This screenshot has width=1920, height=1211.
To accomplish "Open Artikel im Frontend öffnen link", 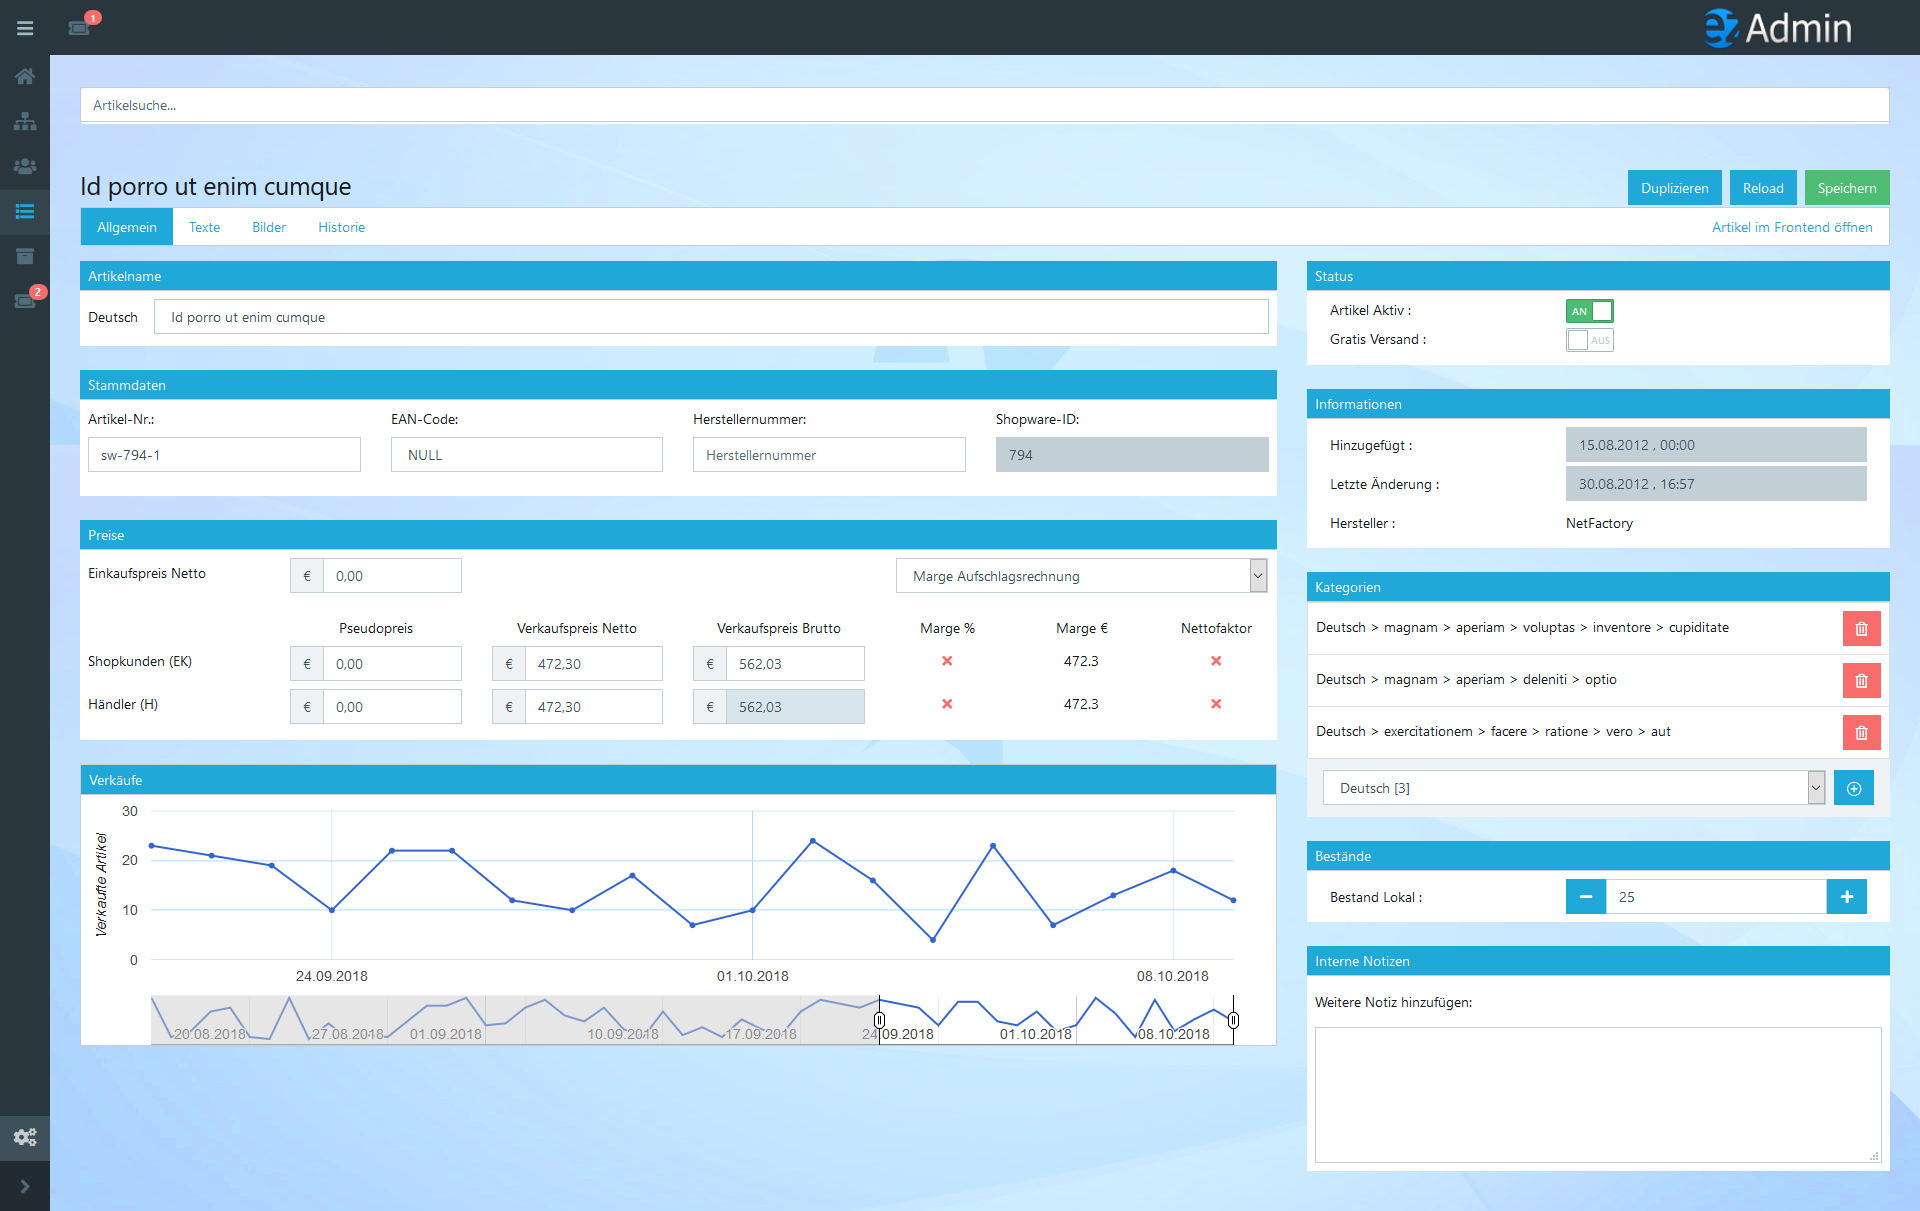I will coord(1792,227).
